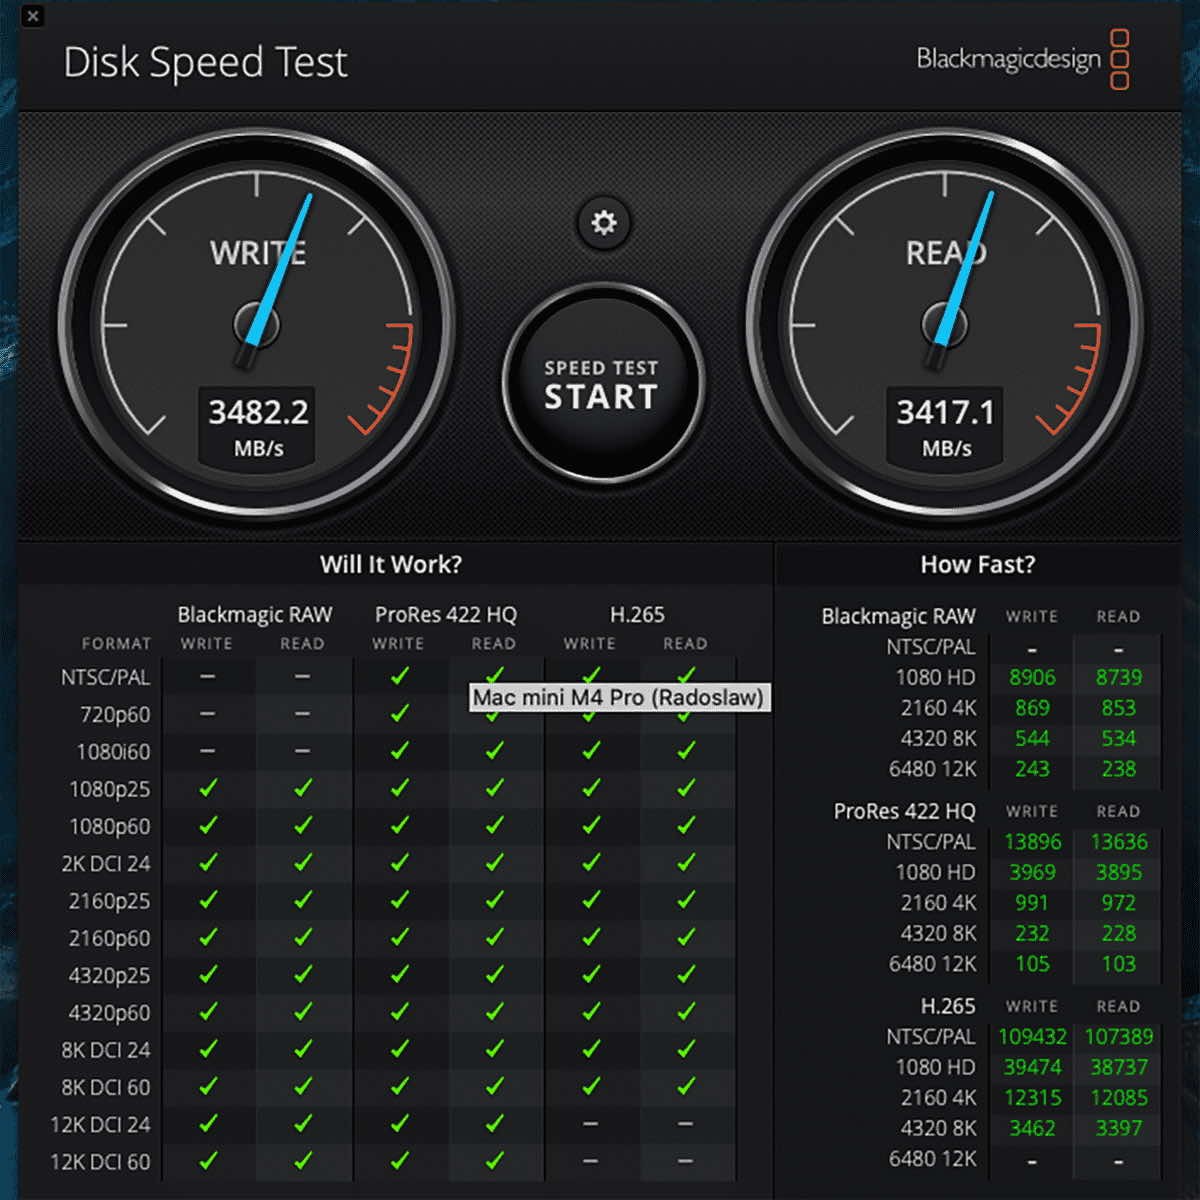The image size is (1200, 1200).
Task: Click the 8739 read value for Blackmagic RAW 1080 HD
Action: click(x=1118, y=678)
